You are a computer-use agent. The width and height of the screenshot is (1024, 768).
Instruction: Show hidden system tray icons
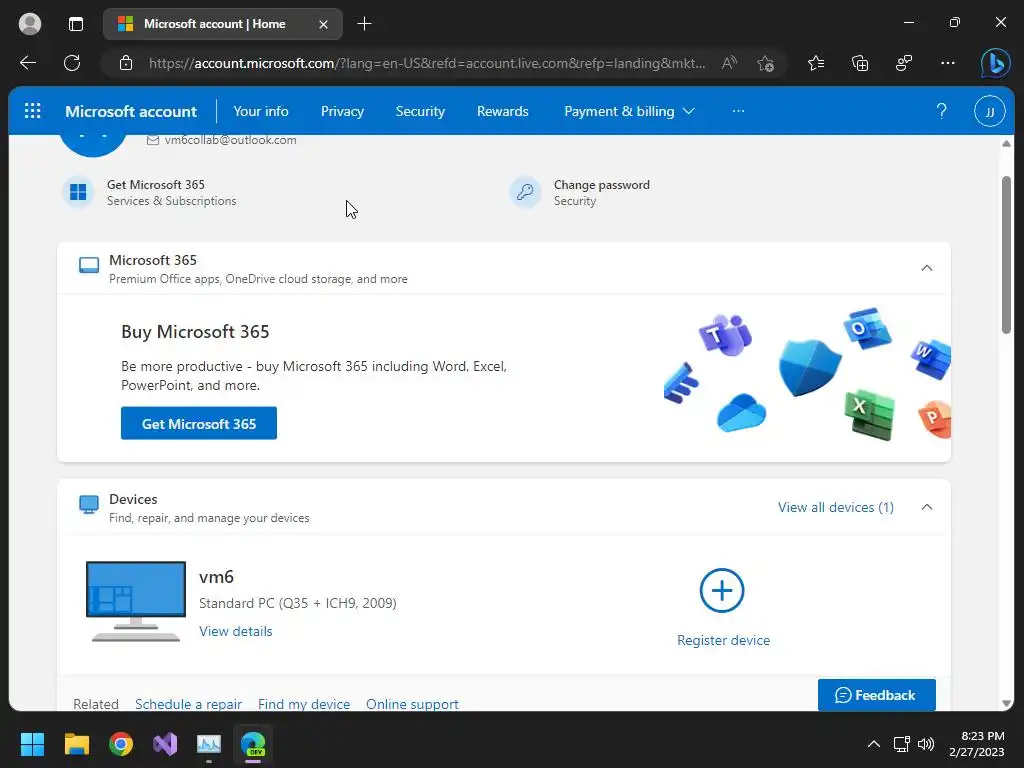click(873, 744)
